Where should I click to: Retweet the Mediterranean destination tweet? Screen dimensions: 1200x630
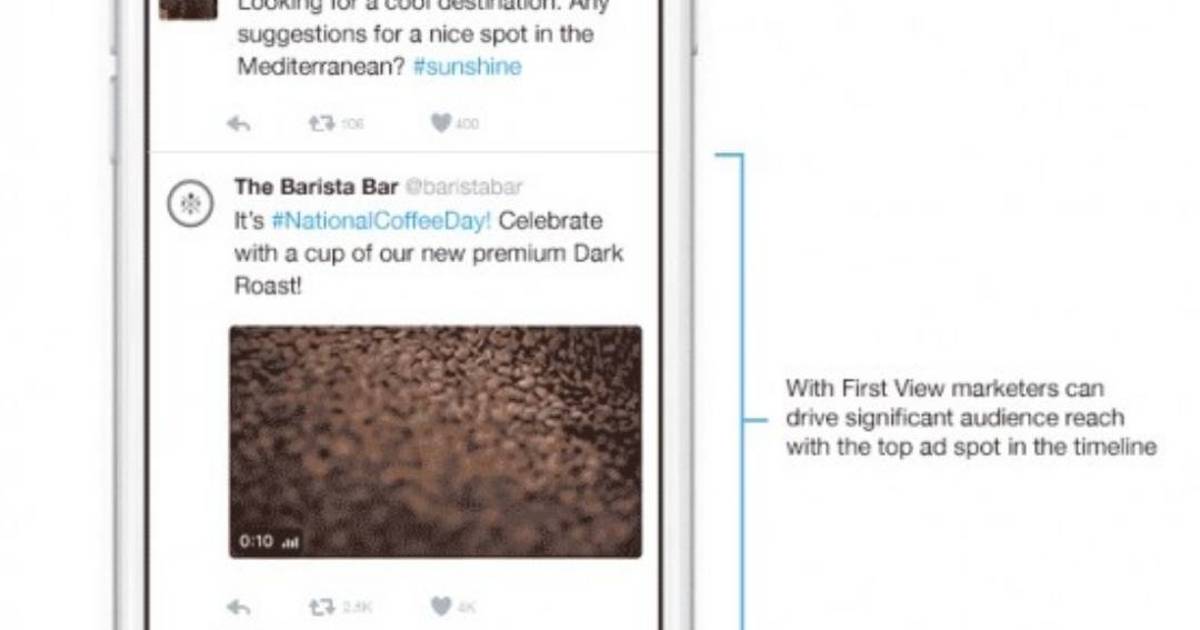point(321,124)
